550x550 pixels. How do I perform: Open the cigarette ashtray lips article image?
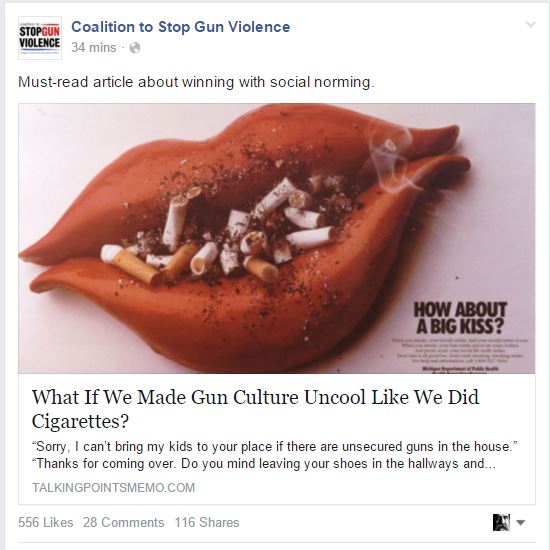[277, 238]
